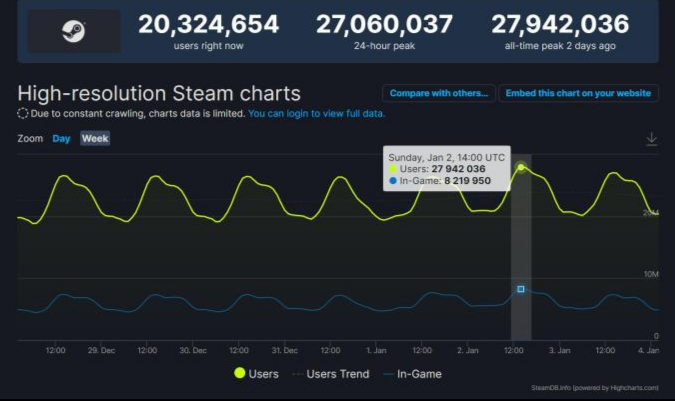Viewport: 675px width, 401px height.
Task: Click the High-resolution Steam charts heading
Action: coord(159,93)
